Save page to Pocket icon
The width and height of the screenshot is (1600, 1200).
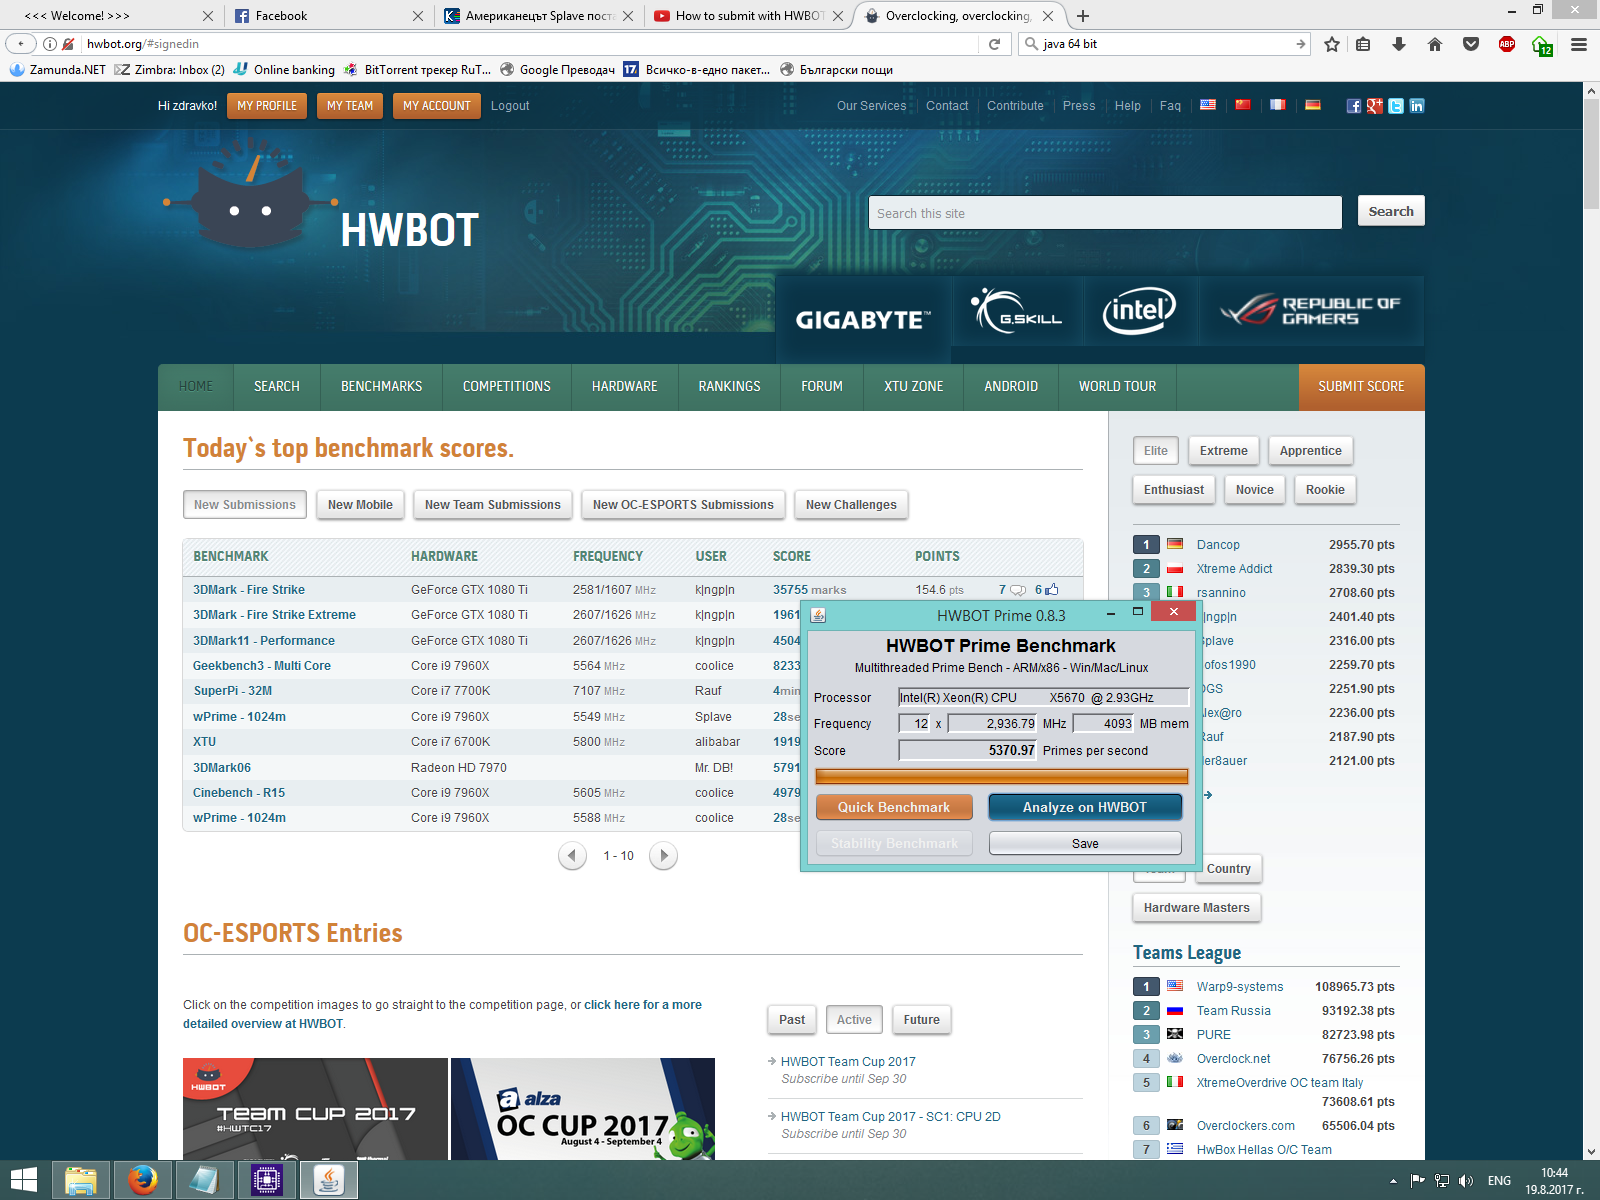pos(1471,44)
